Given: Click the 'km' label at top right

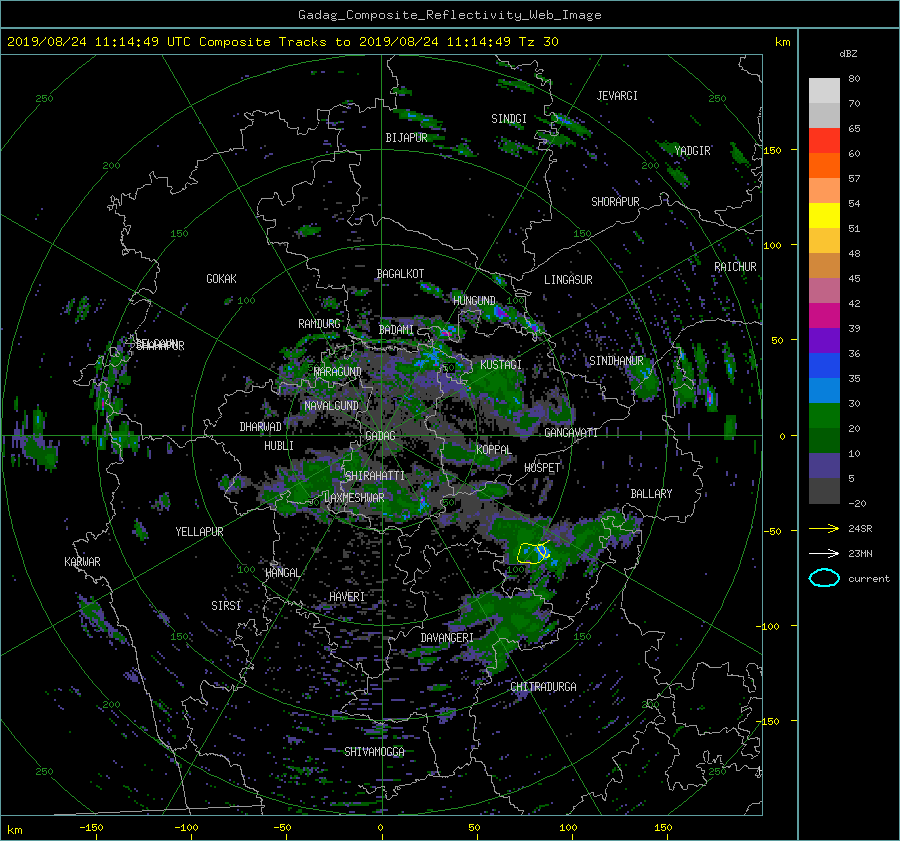Looking at the screenshot, I should coord(782,42).
